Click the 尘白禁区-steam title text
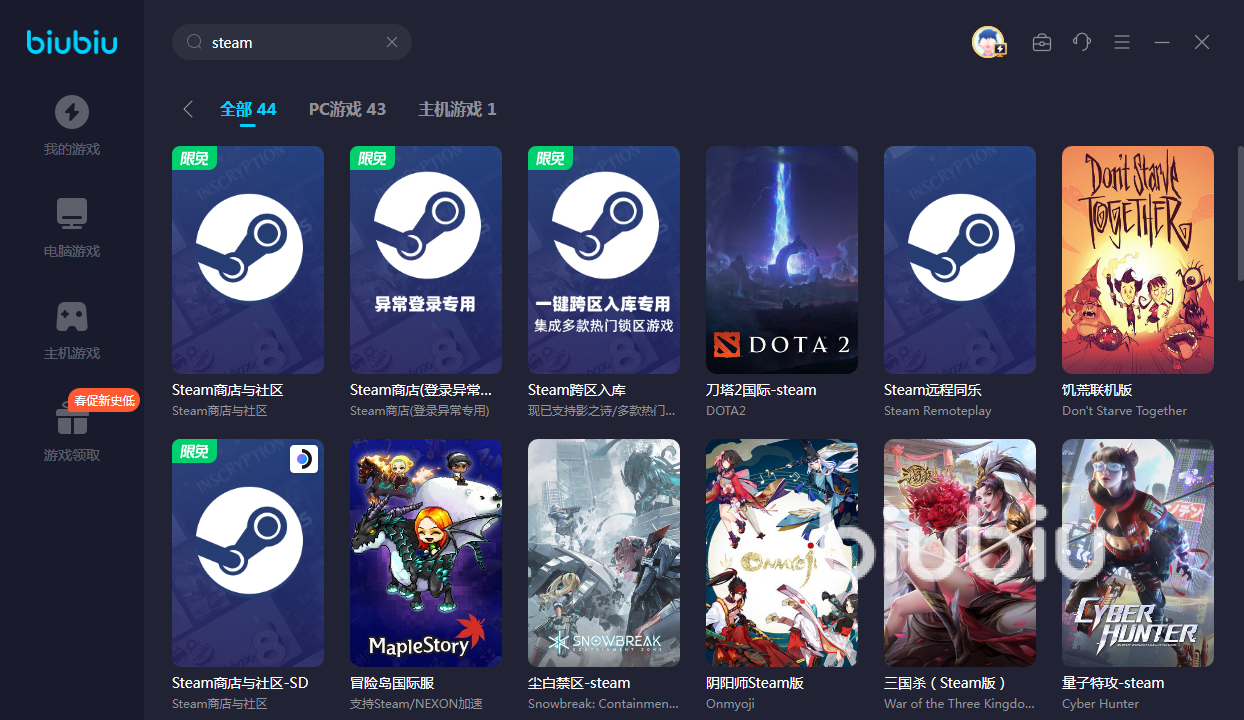Viewport: 1244px width, 720px height. pyautogui.click(x=579, y=683)
